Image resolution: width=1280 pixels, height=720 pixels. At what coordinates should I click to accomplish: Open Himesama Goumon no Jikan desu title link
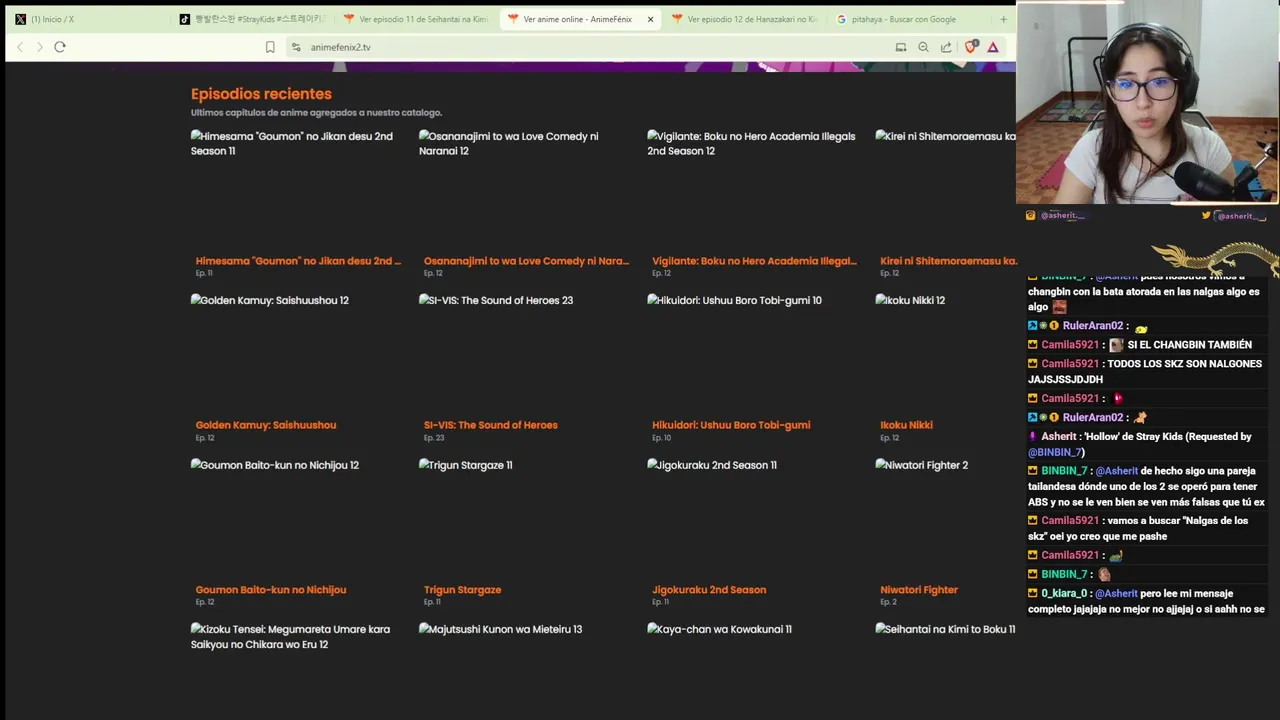pyautogui.click(x=298, y=261)
